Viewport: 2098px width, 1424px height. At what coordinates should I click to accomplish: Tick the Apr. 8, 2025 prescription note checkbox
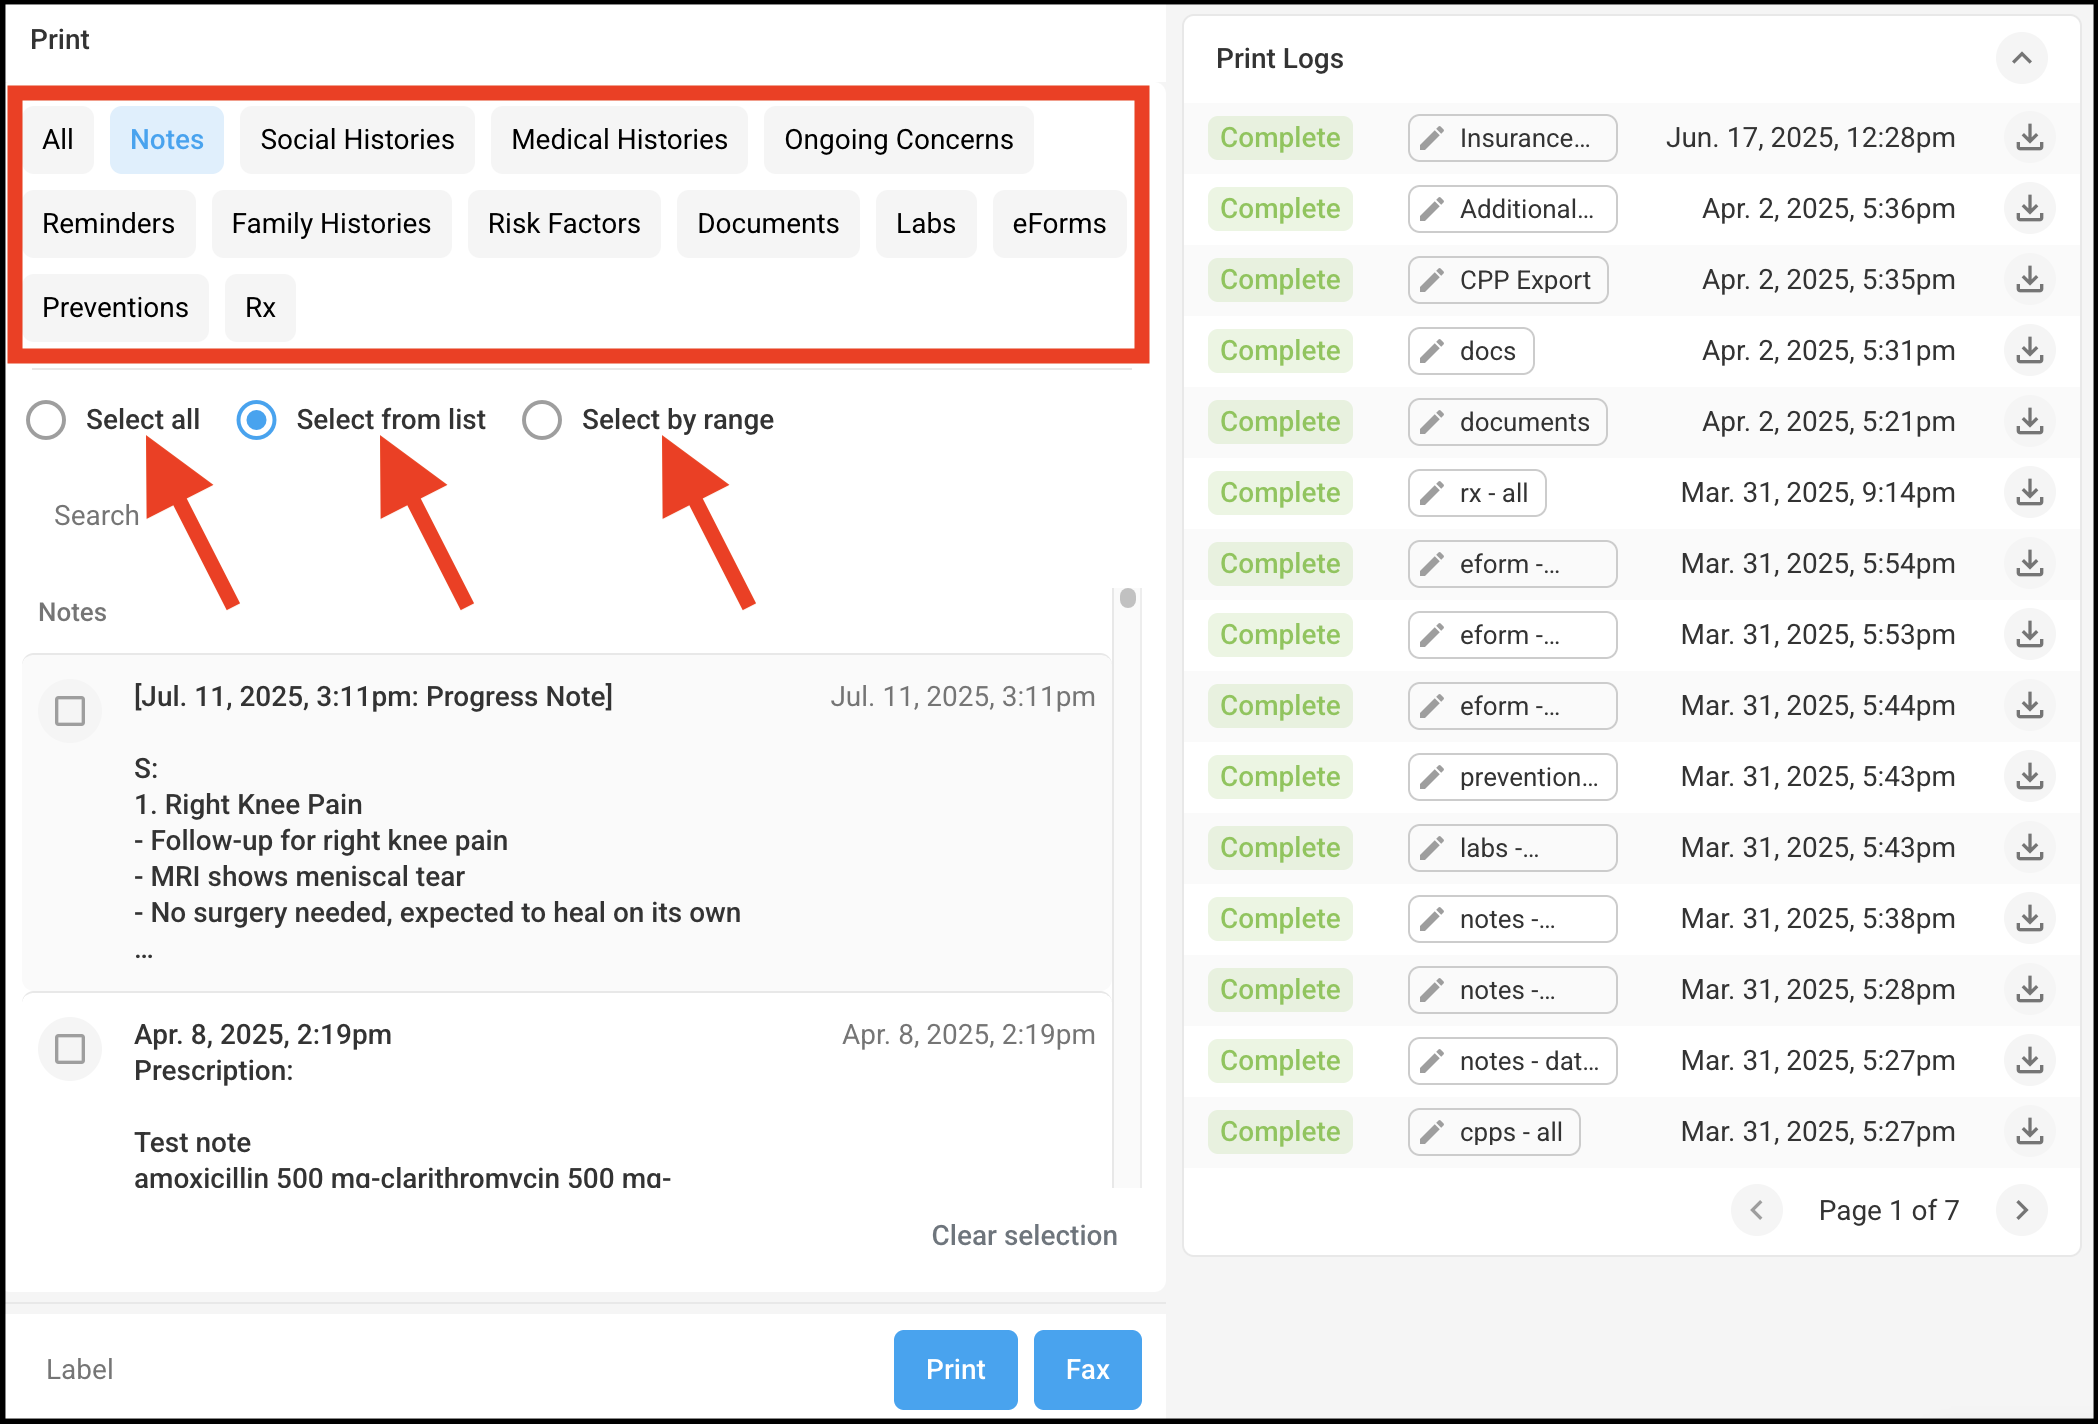point(70,1049)
